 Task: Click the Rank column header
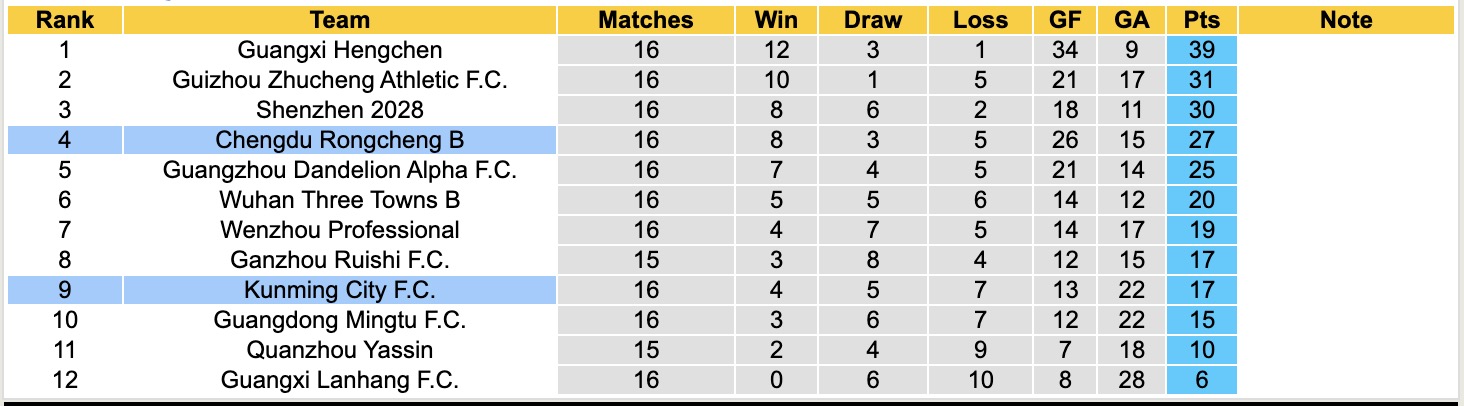65,20
